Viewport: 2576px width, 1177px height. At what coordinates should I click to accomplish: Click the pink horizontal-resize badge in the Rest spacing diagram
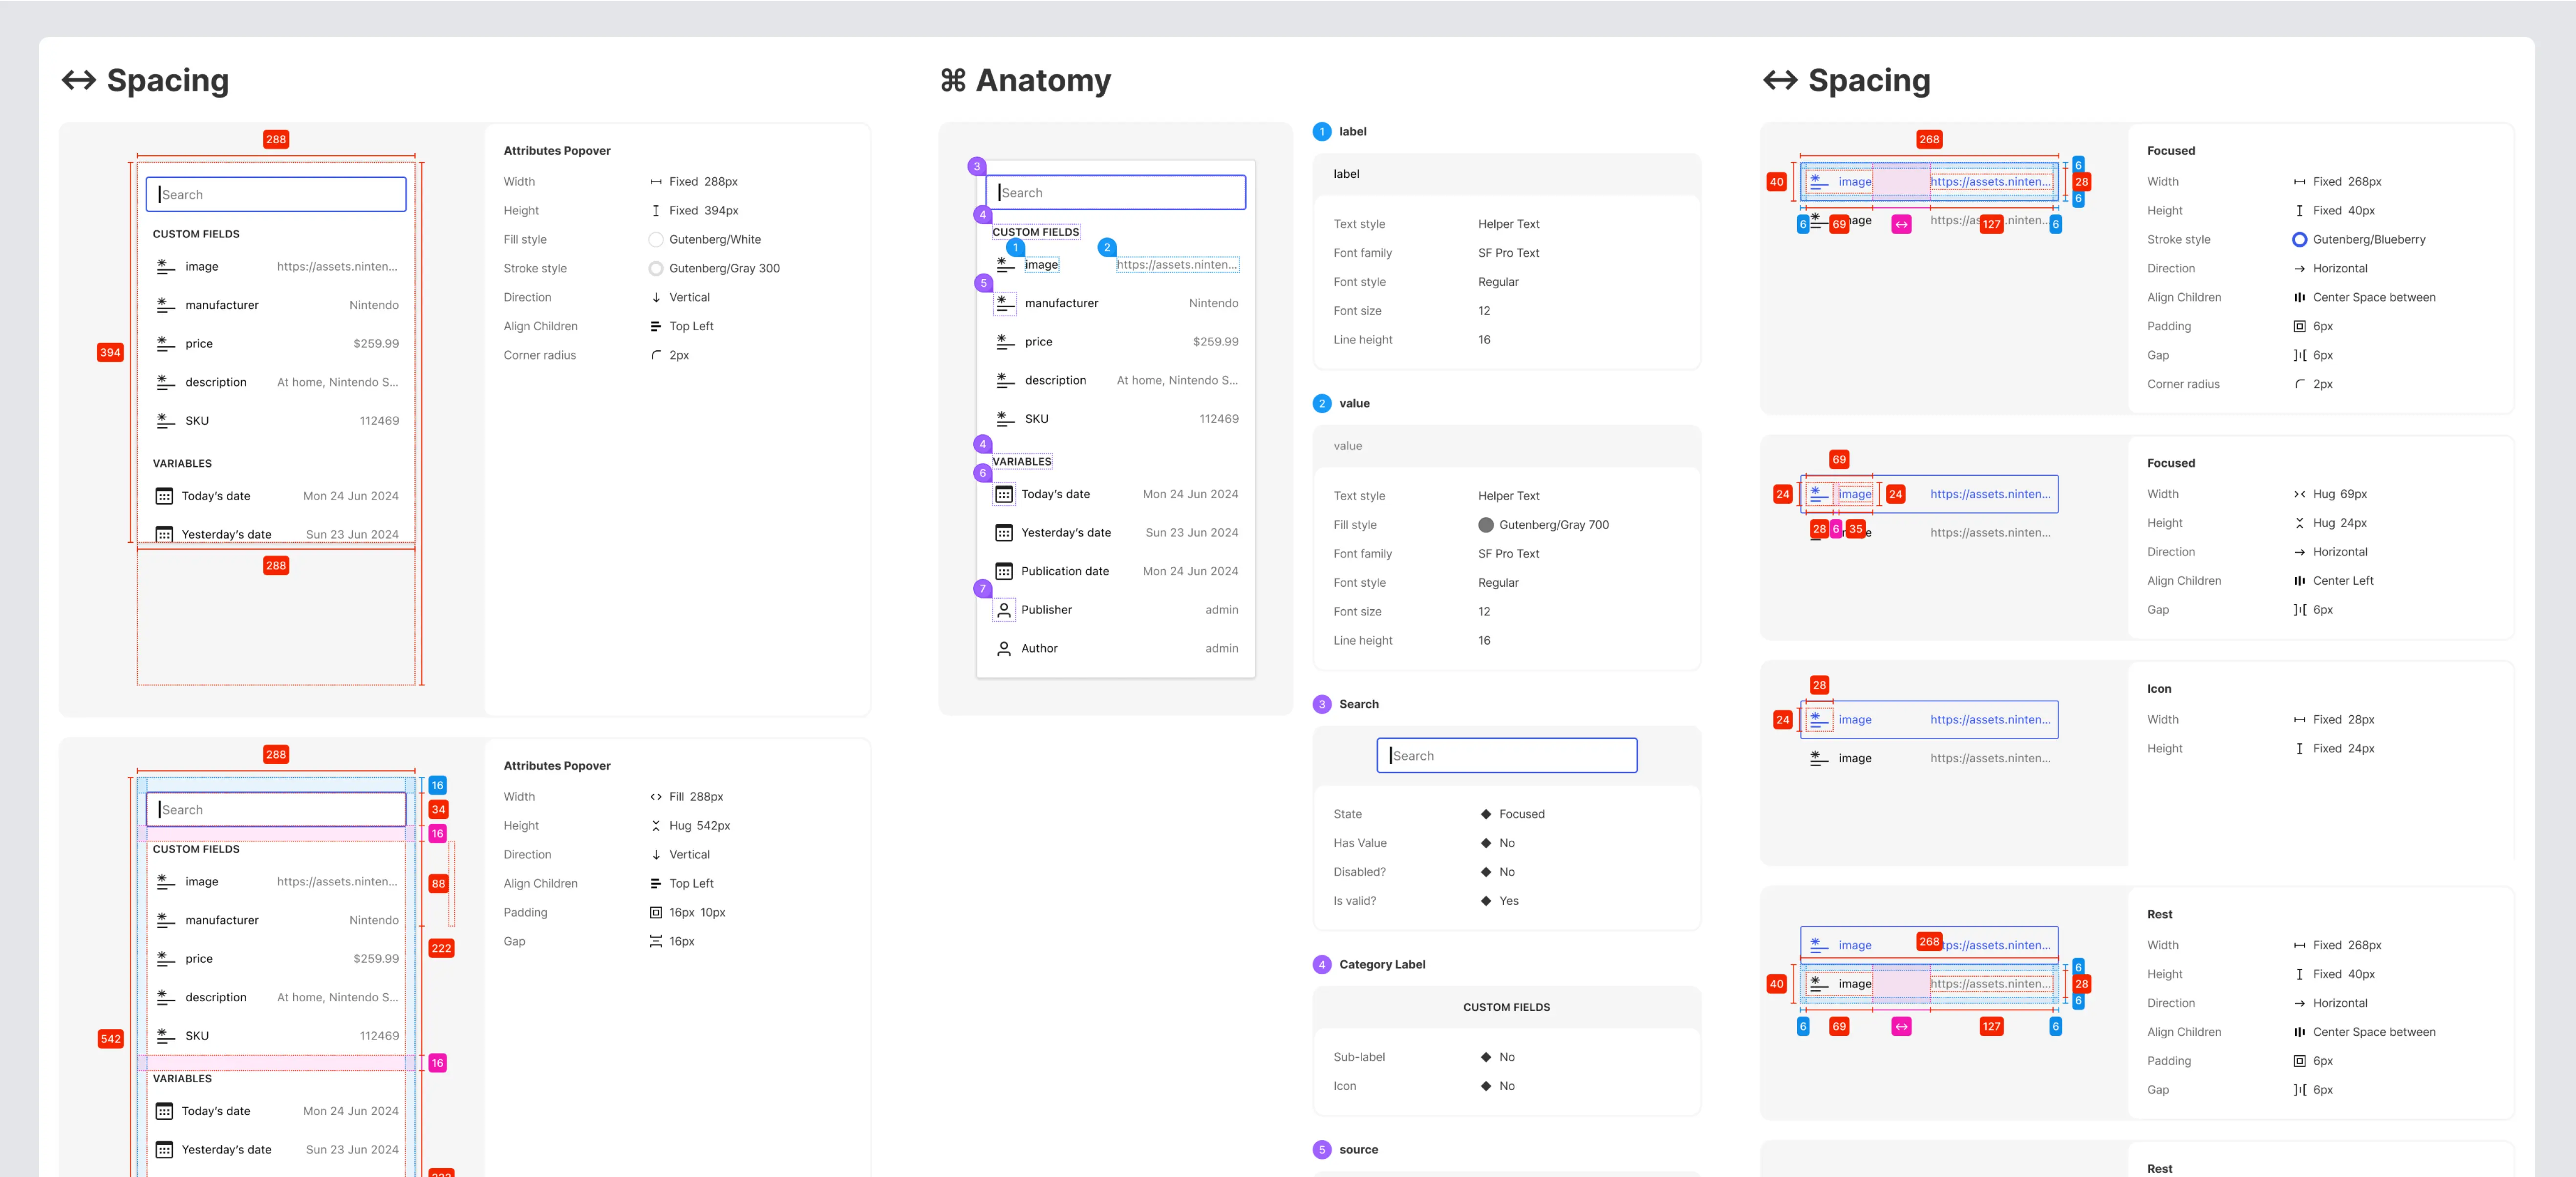tap(1901, 1026)
